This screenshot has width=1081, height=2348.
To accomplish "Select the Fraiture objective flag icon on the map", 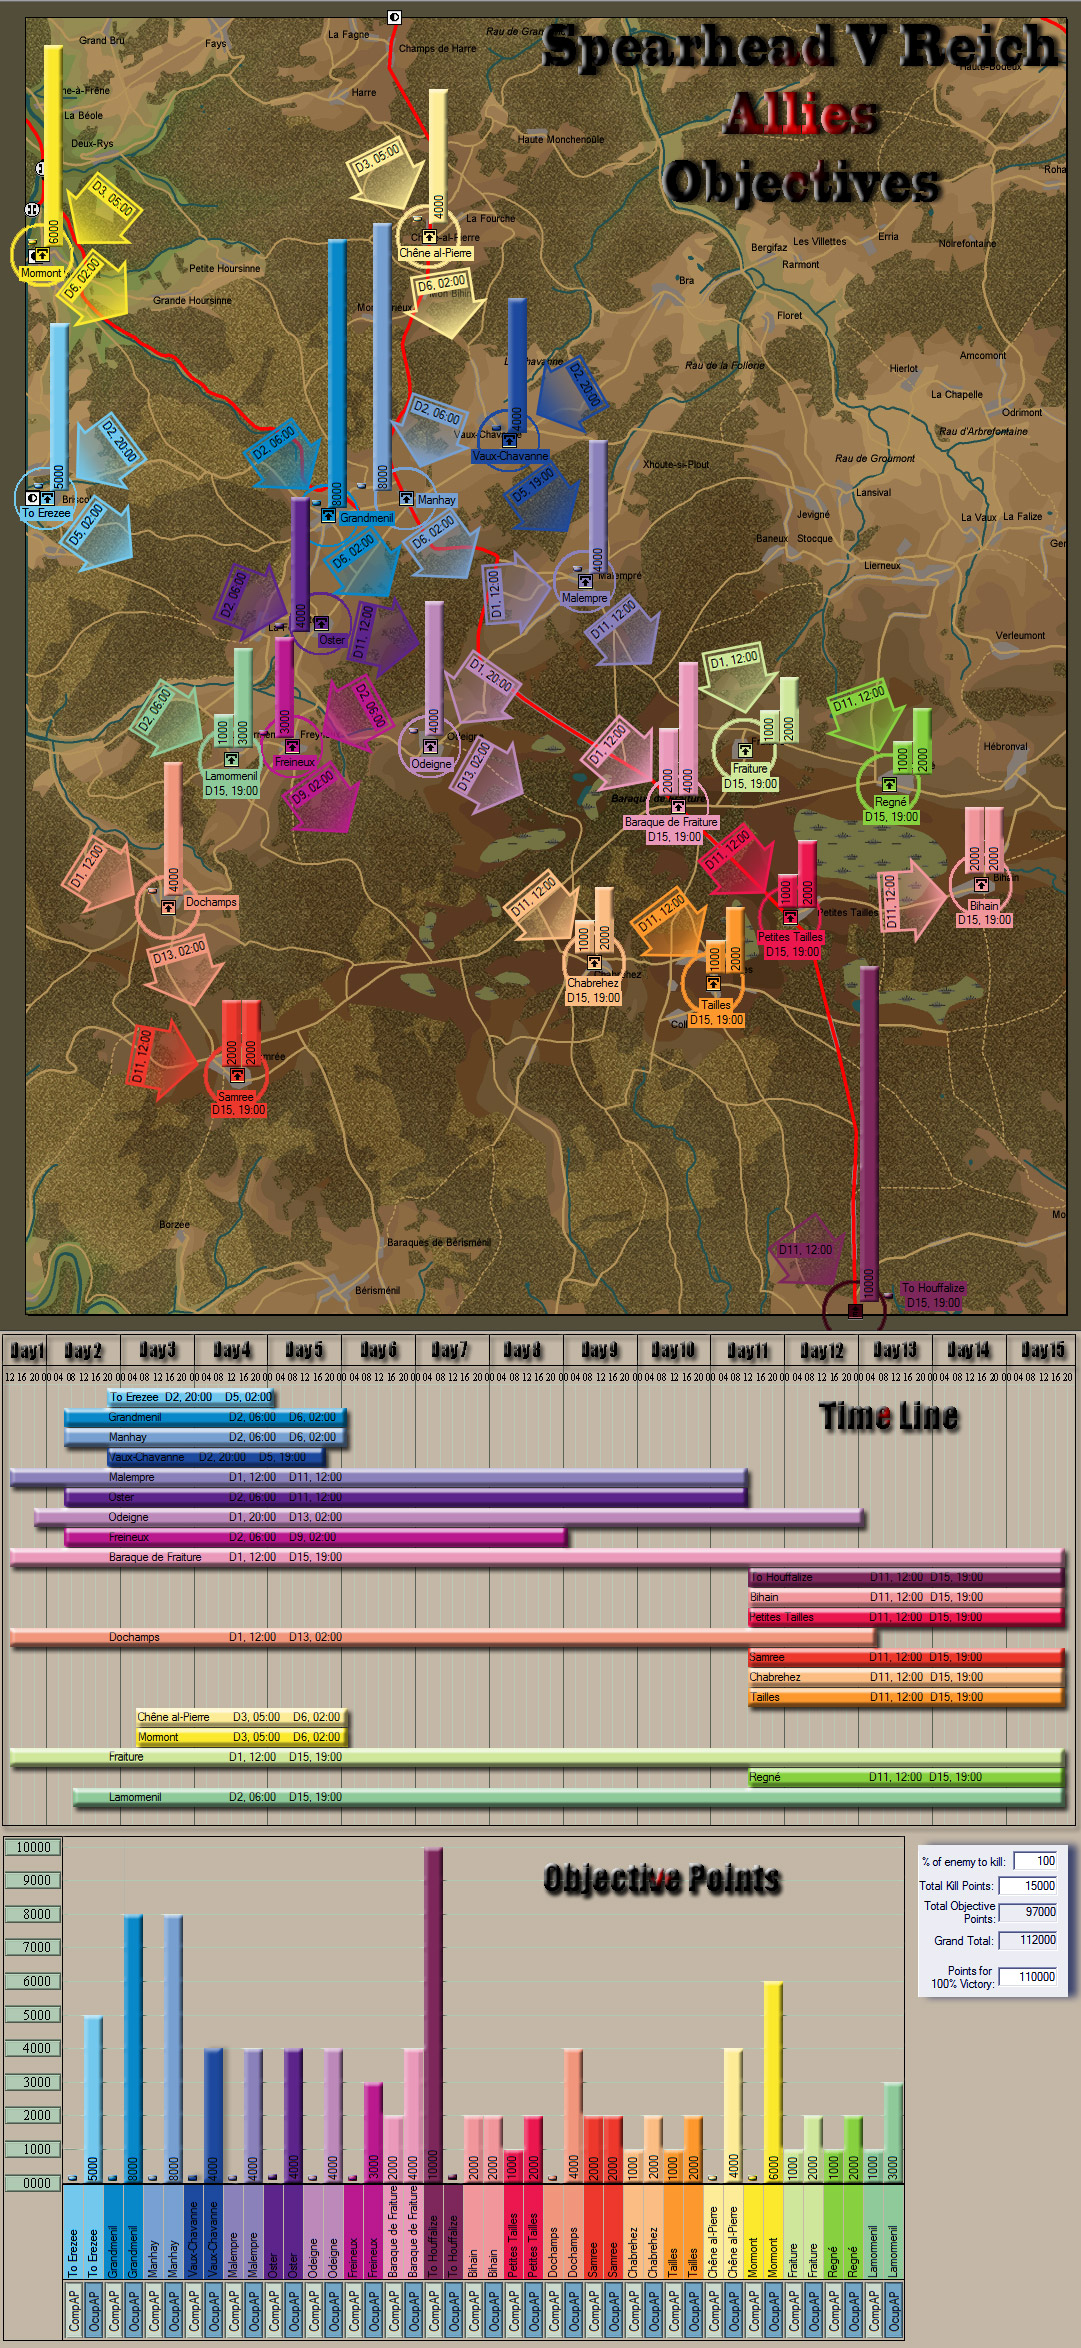I will 745,750.
